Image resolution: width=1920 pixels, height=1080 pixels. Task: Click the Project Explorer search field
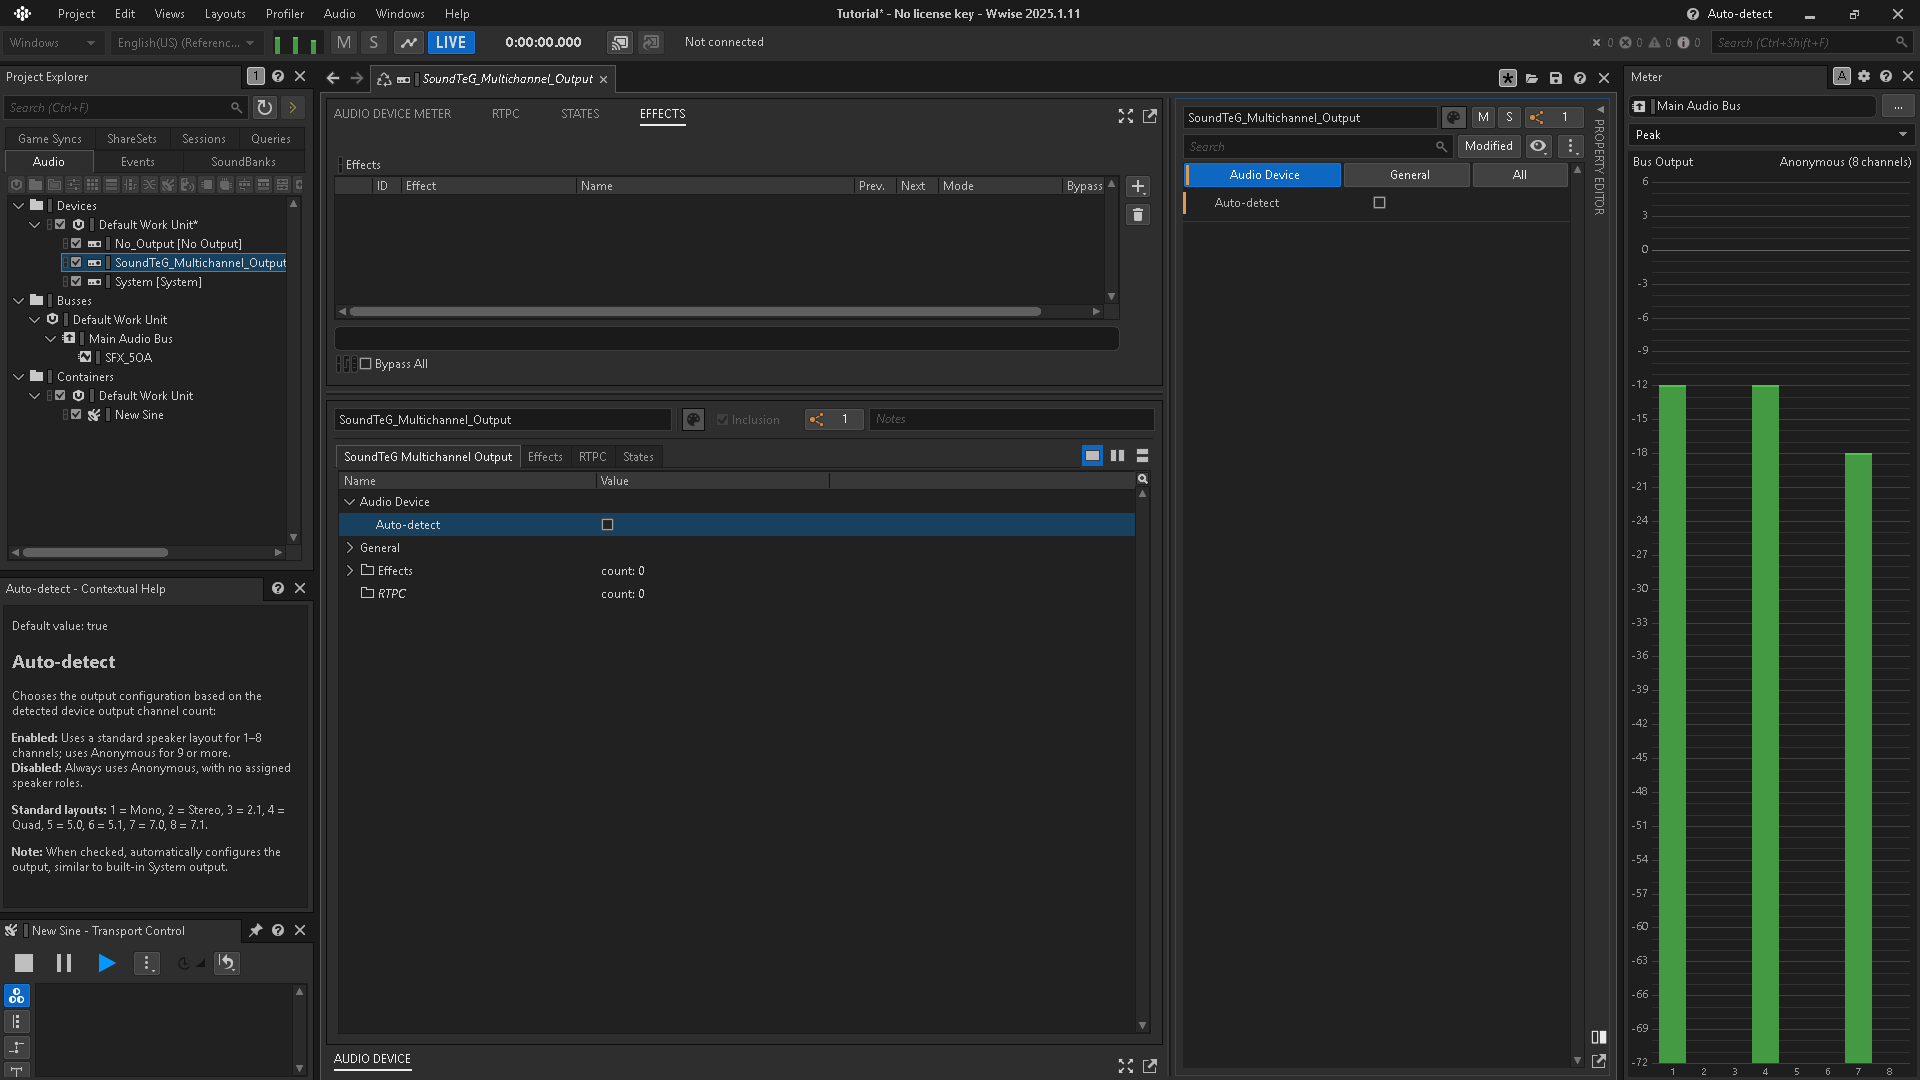126,107
